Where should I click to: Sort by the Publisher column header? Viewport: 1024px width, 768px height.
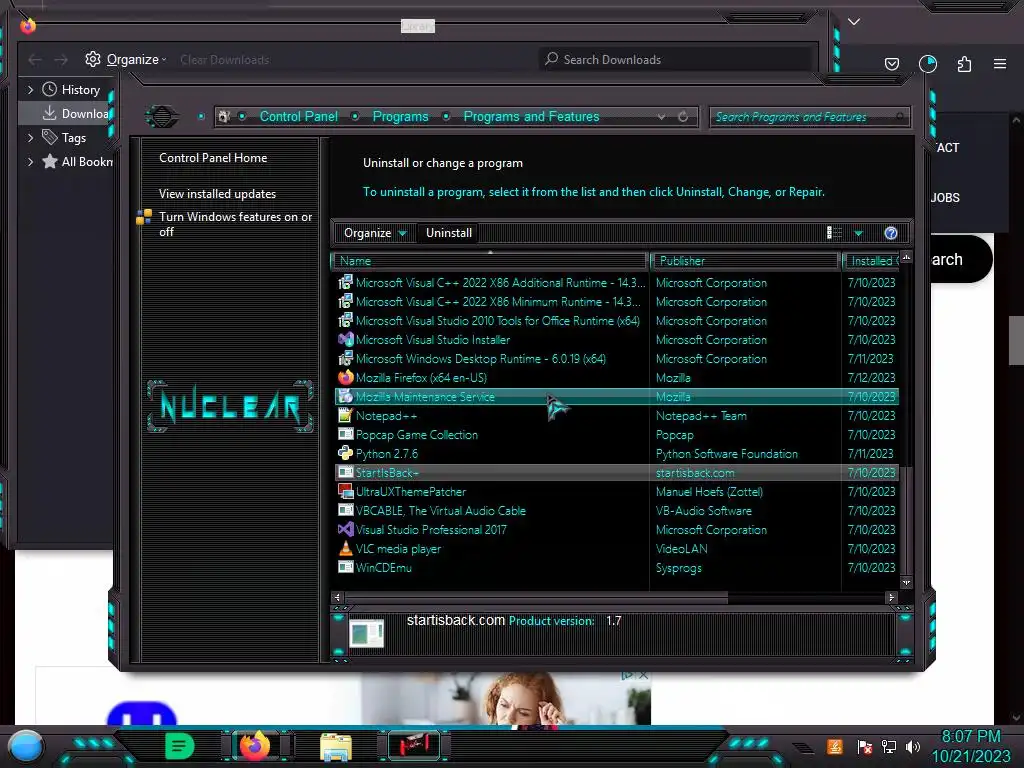click(x=745, y=261)
